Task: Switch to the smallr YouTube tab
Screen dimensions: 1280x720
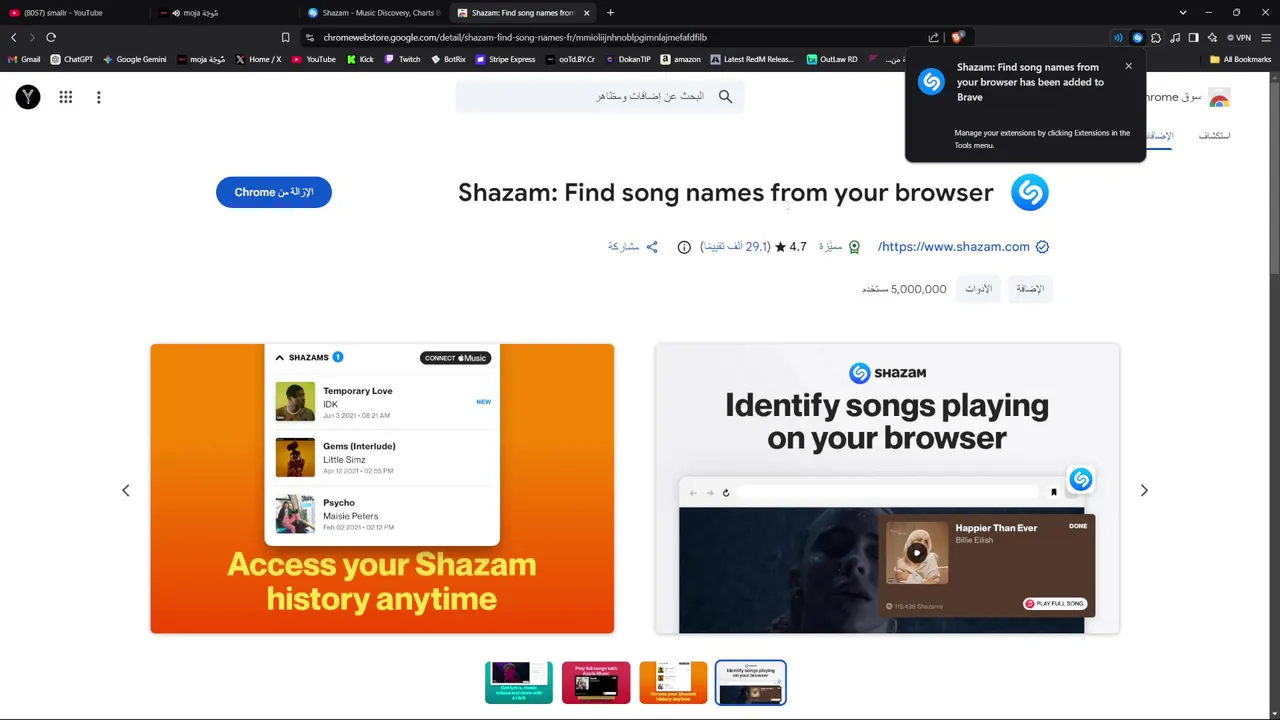Action: pos(75,13)
